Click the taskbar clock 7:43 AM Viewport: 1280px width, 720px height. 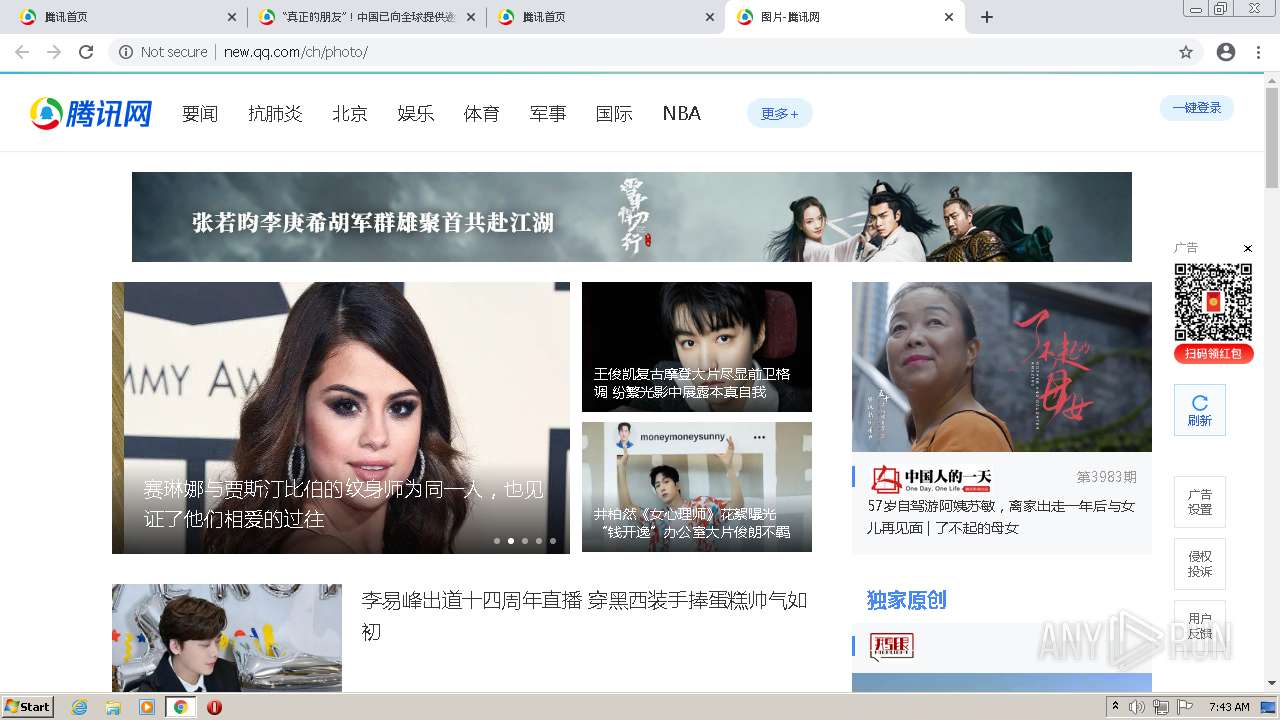pyautogui.click(x=1229, y=707)
